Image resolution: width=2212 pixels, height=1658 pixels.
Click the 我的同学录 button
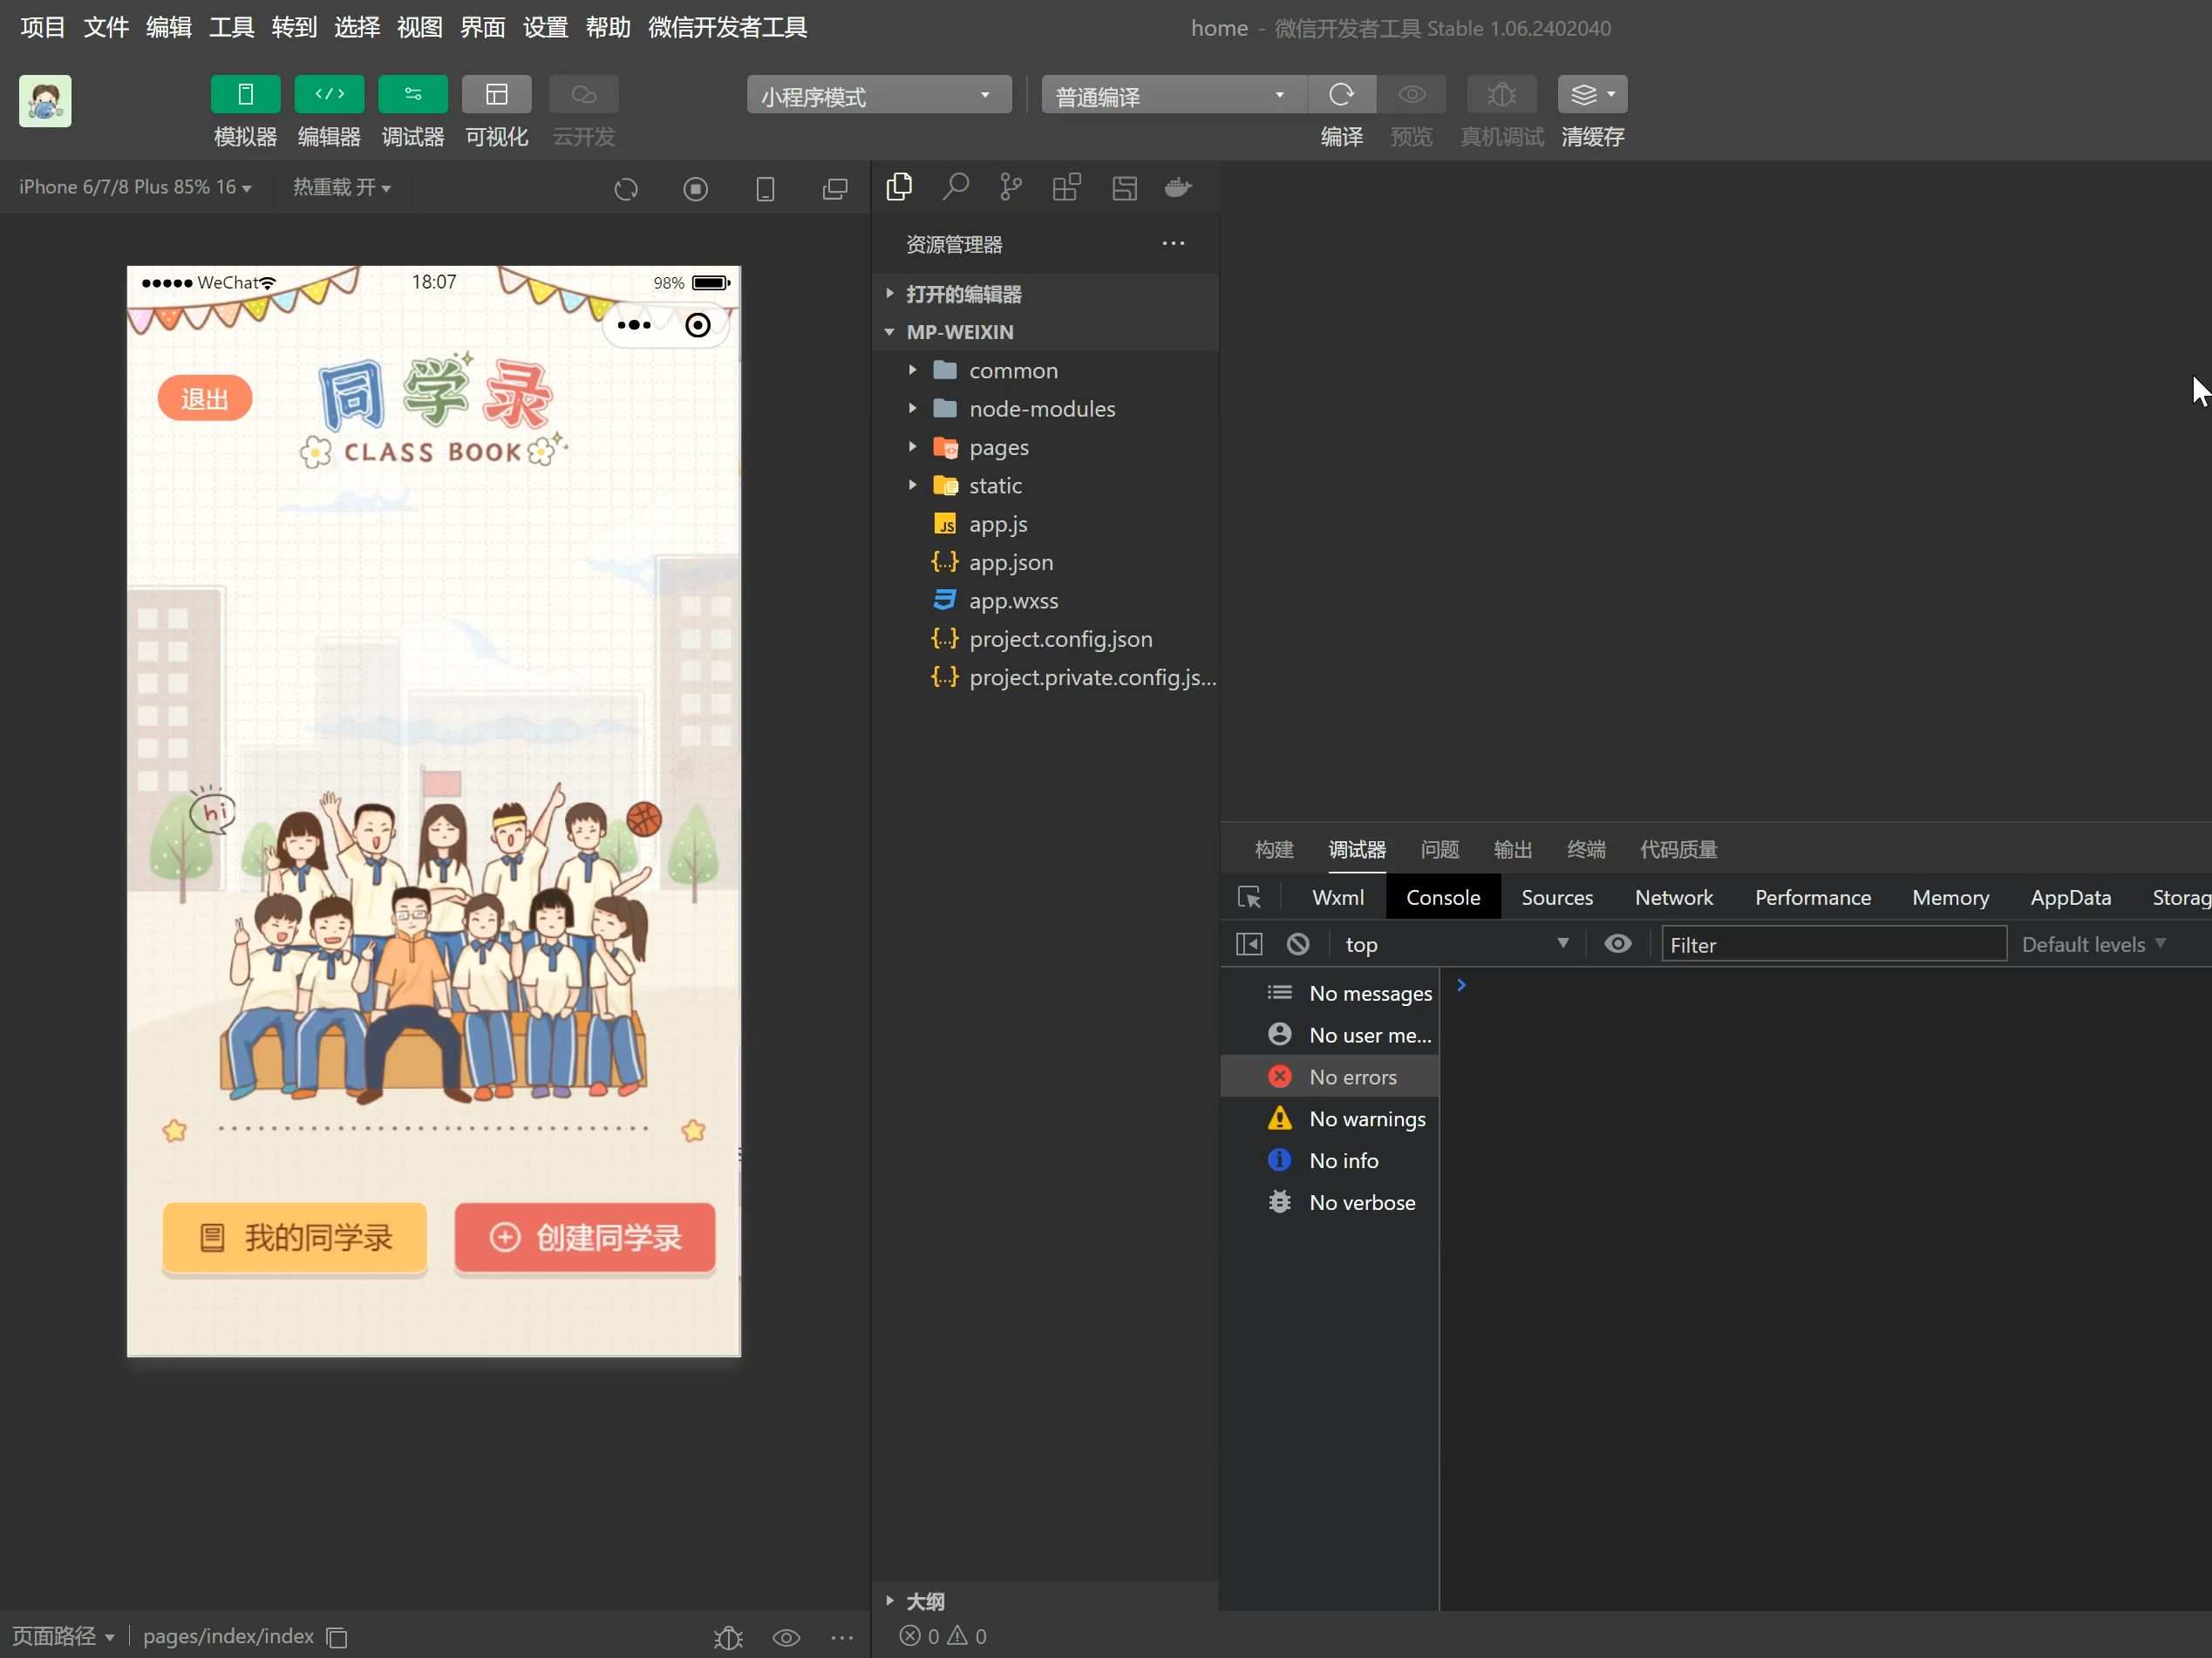(x=295, y=1238)
